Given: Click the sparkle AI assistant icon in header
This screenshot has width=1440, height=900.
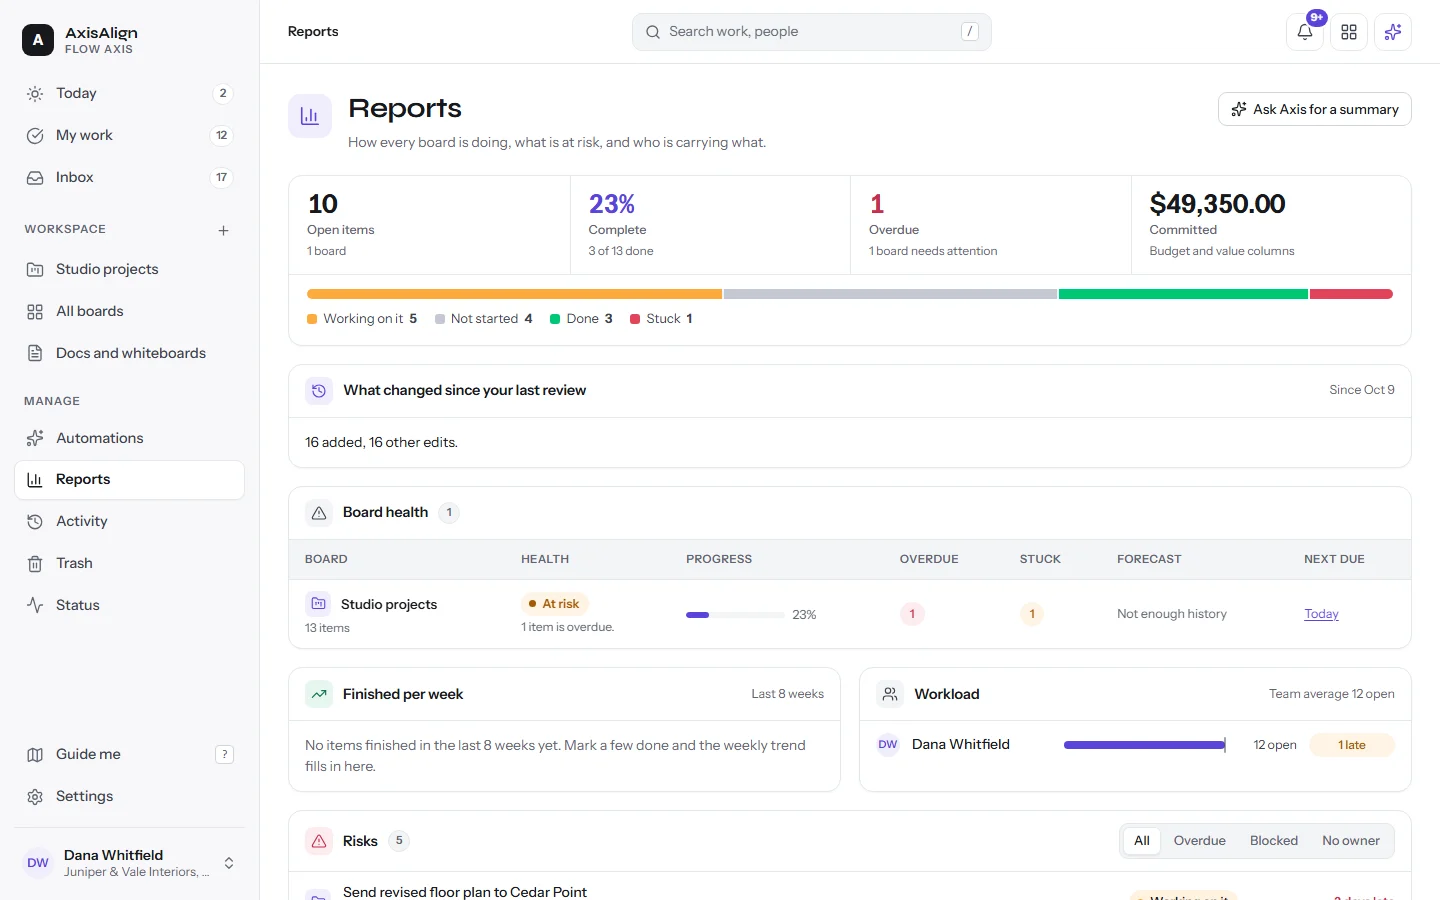Looking at the screenshot, I should click(1393, 32).
